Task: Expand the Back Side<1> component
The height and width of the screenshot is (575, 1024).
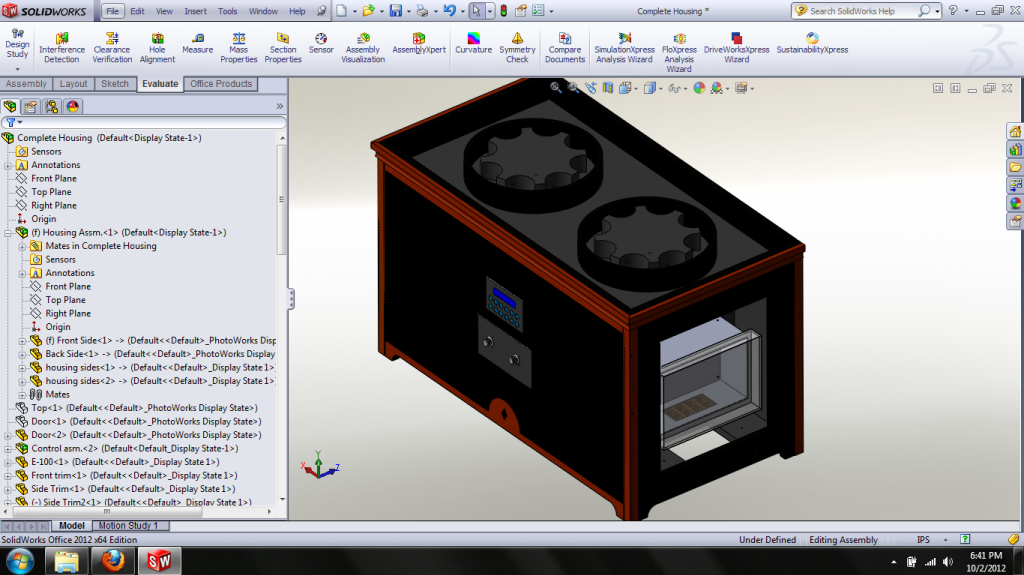Action: coord(22,354)
